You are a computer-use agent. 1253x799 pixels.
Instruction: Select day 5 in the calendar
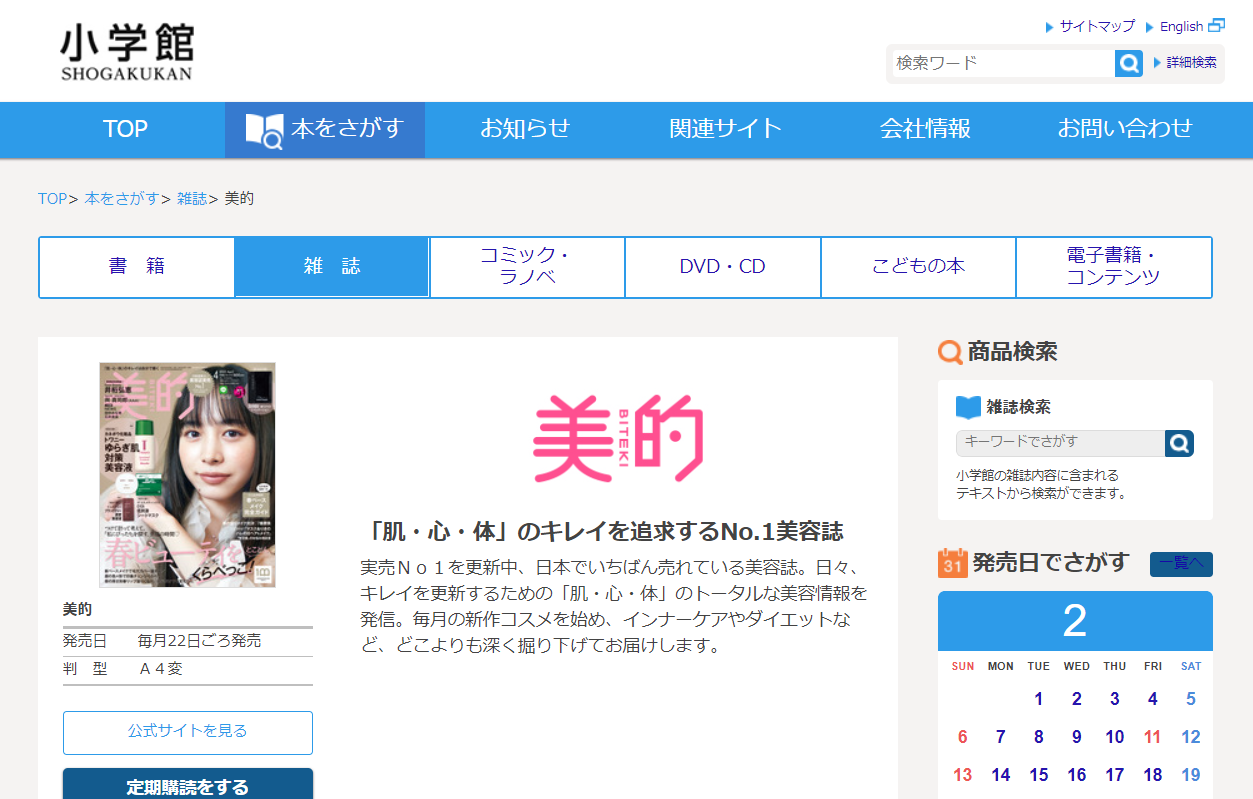tap(1191, 699)
